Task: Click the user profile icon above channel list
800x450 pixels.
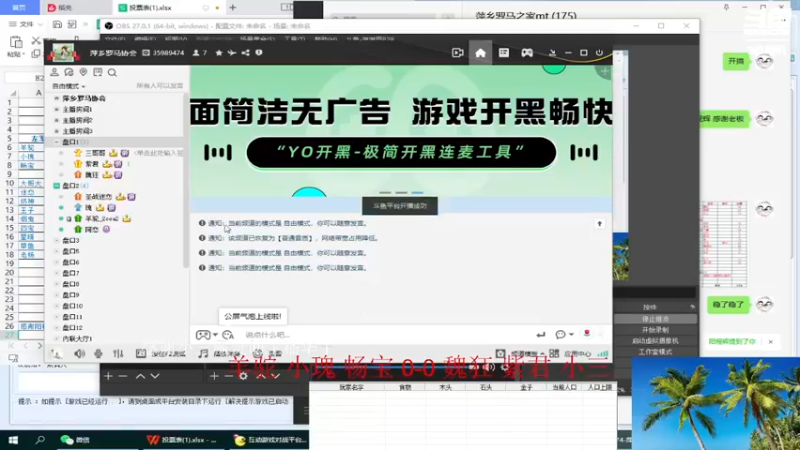Action: pyautogui.click(x=55, y=72)
